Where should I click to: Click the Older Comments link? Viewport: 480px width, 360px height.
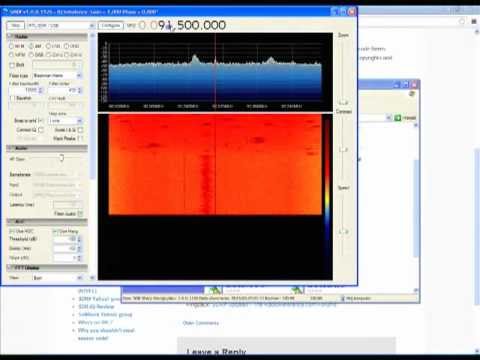click(x=201, y=323)
